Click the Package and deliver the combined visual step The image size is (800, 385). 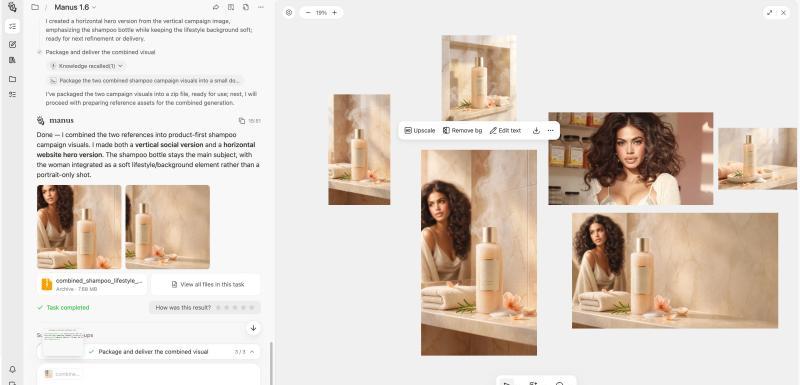[x=100, y=52]
